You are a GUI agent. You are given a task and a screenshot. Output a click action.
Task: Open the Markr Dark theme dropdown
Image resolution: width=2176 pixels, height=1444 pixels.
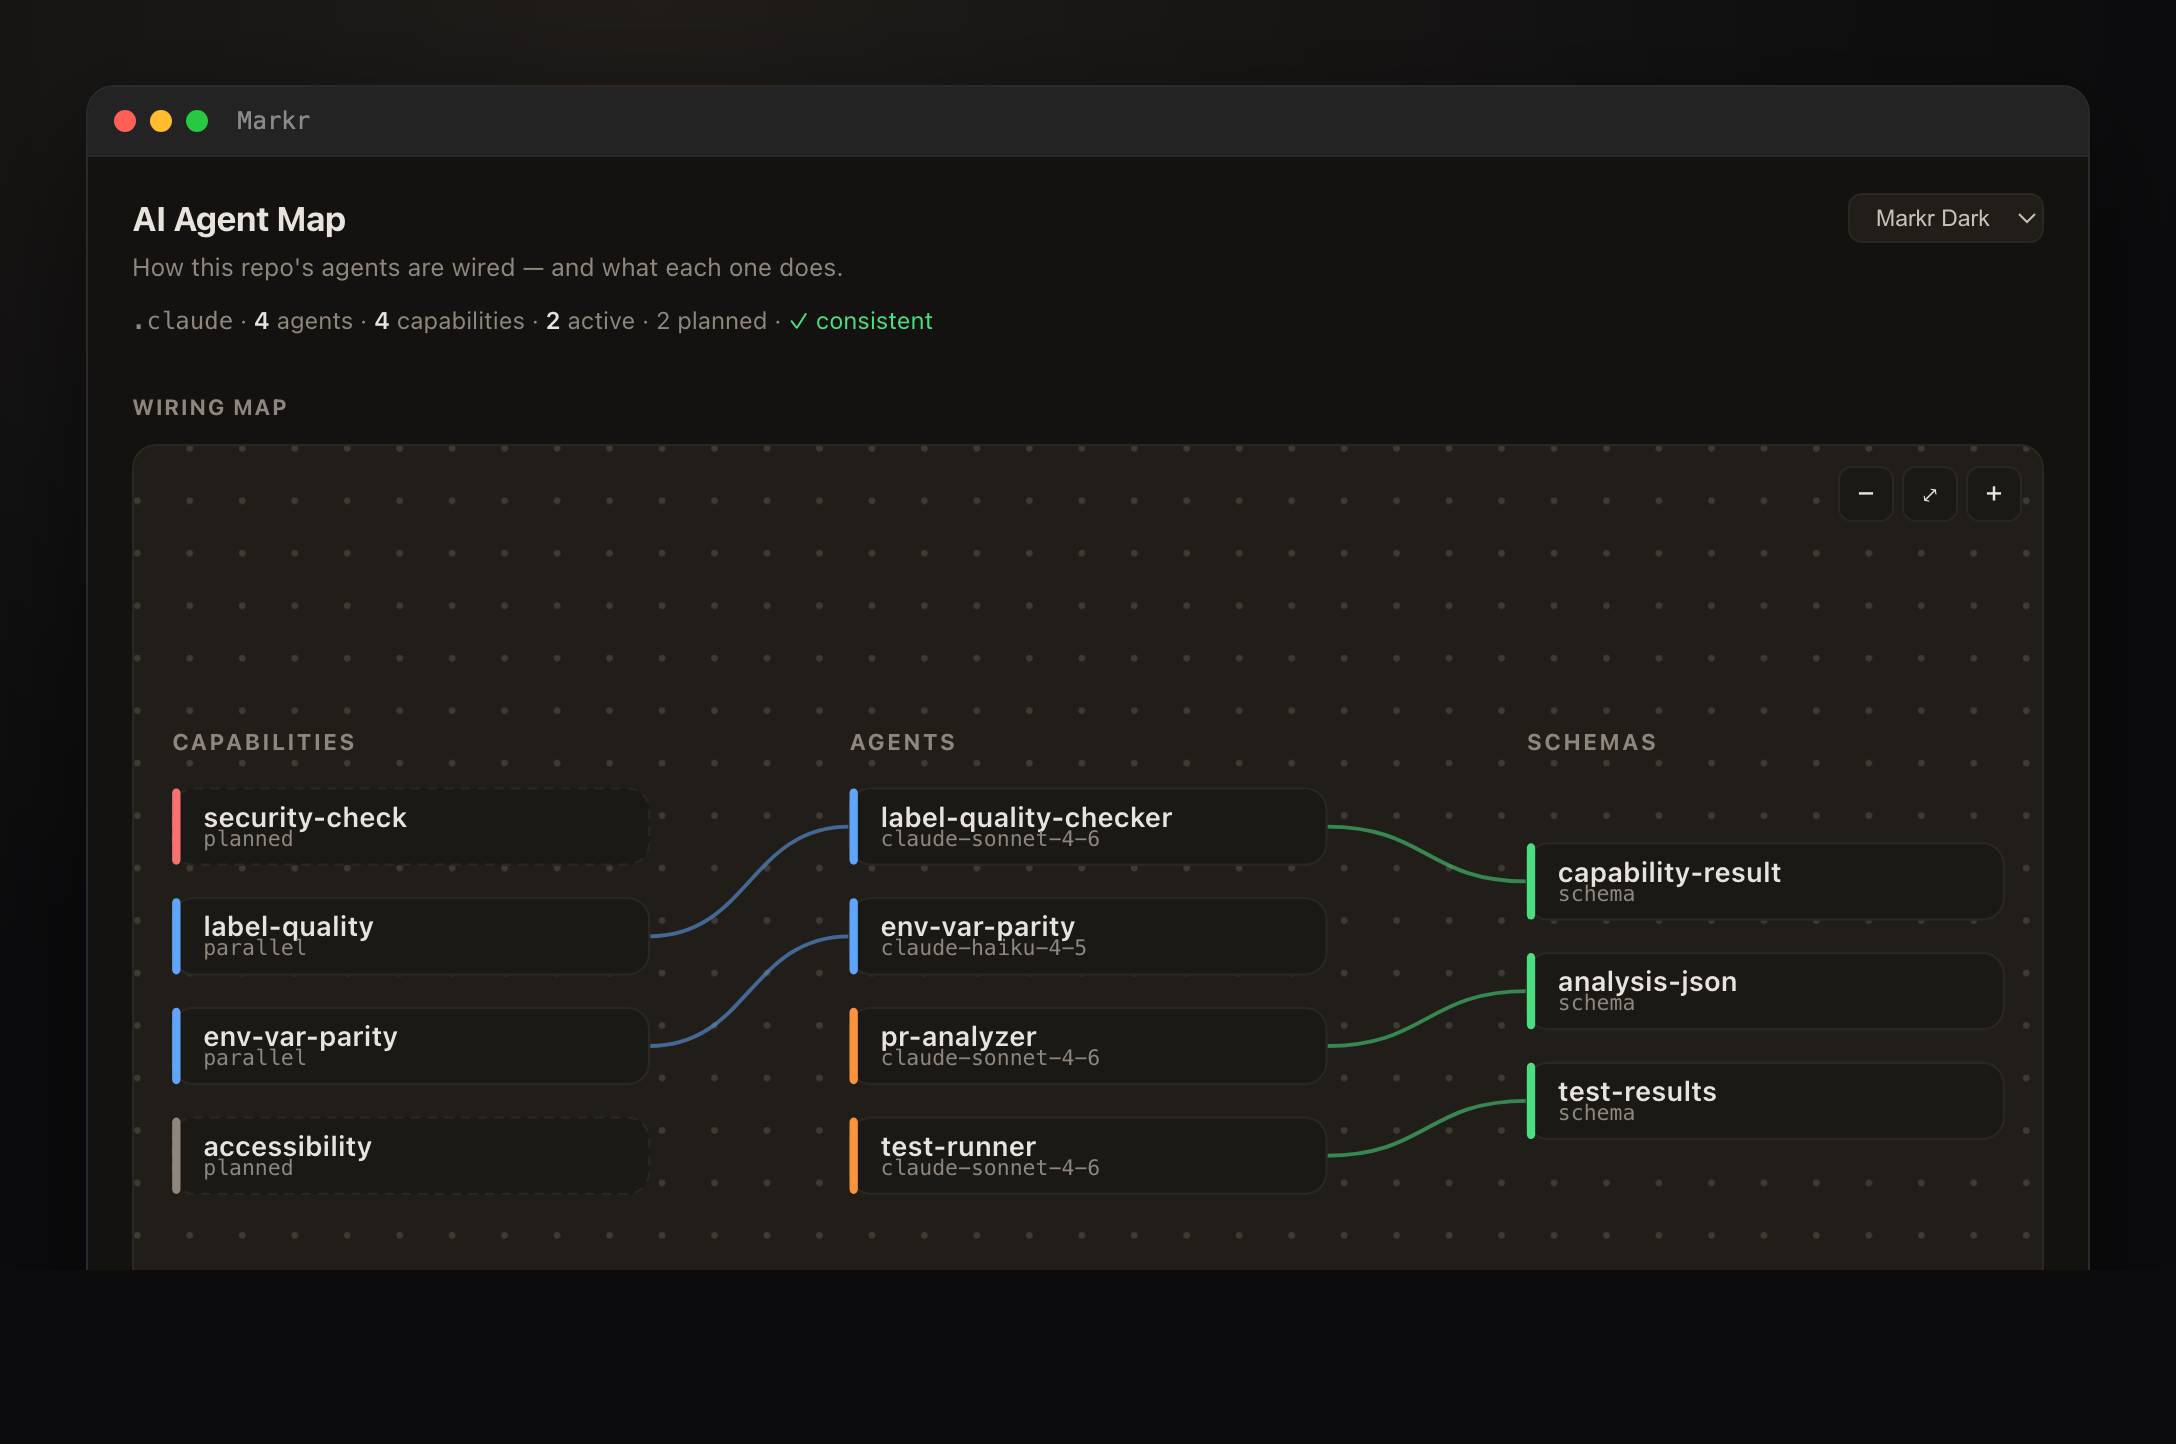[x=1945, y=218]
